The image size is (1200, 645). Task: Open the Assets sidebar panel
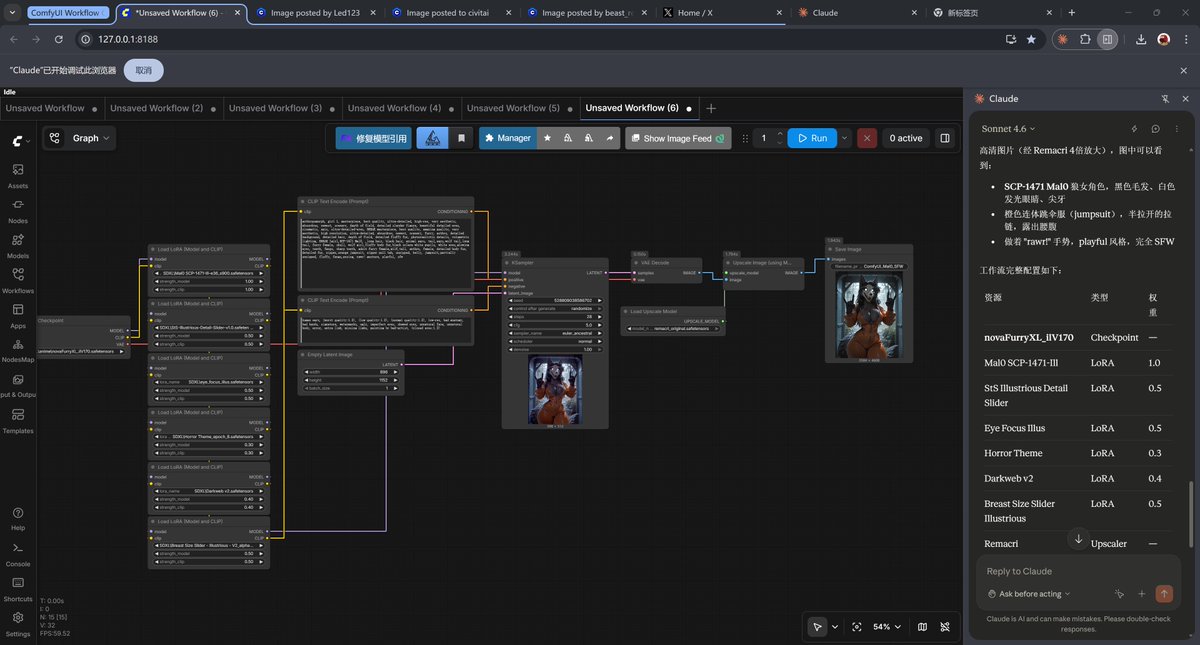18,176
